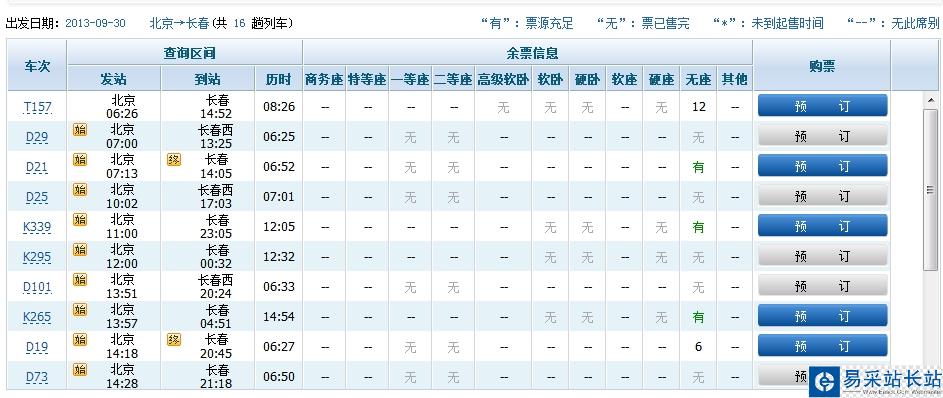Open train K265 details link
943x398 pixels.
37,317
